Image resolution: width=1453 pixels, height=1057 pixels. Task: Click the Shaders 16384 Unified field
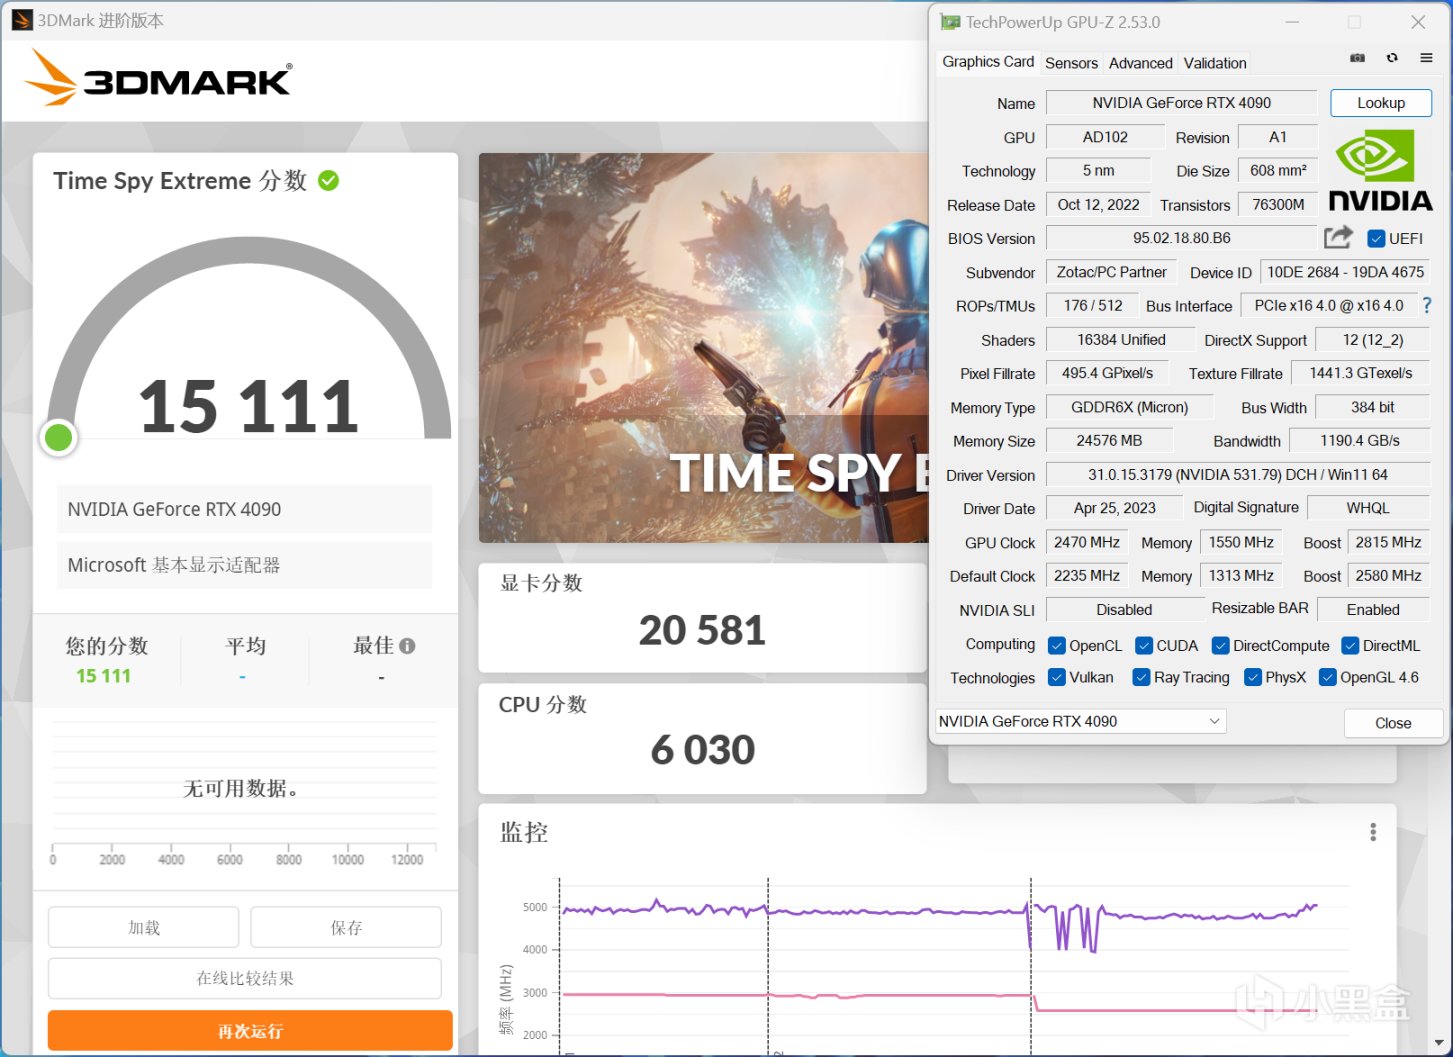tap(1120, 340)
